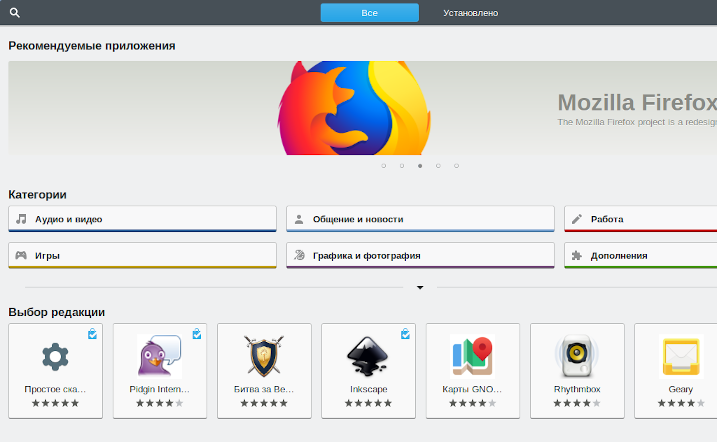Click the Firefox logo in banner
Image resolution: width=717 pixels, height=442 pixels.
click(x=354, y=108)
